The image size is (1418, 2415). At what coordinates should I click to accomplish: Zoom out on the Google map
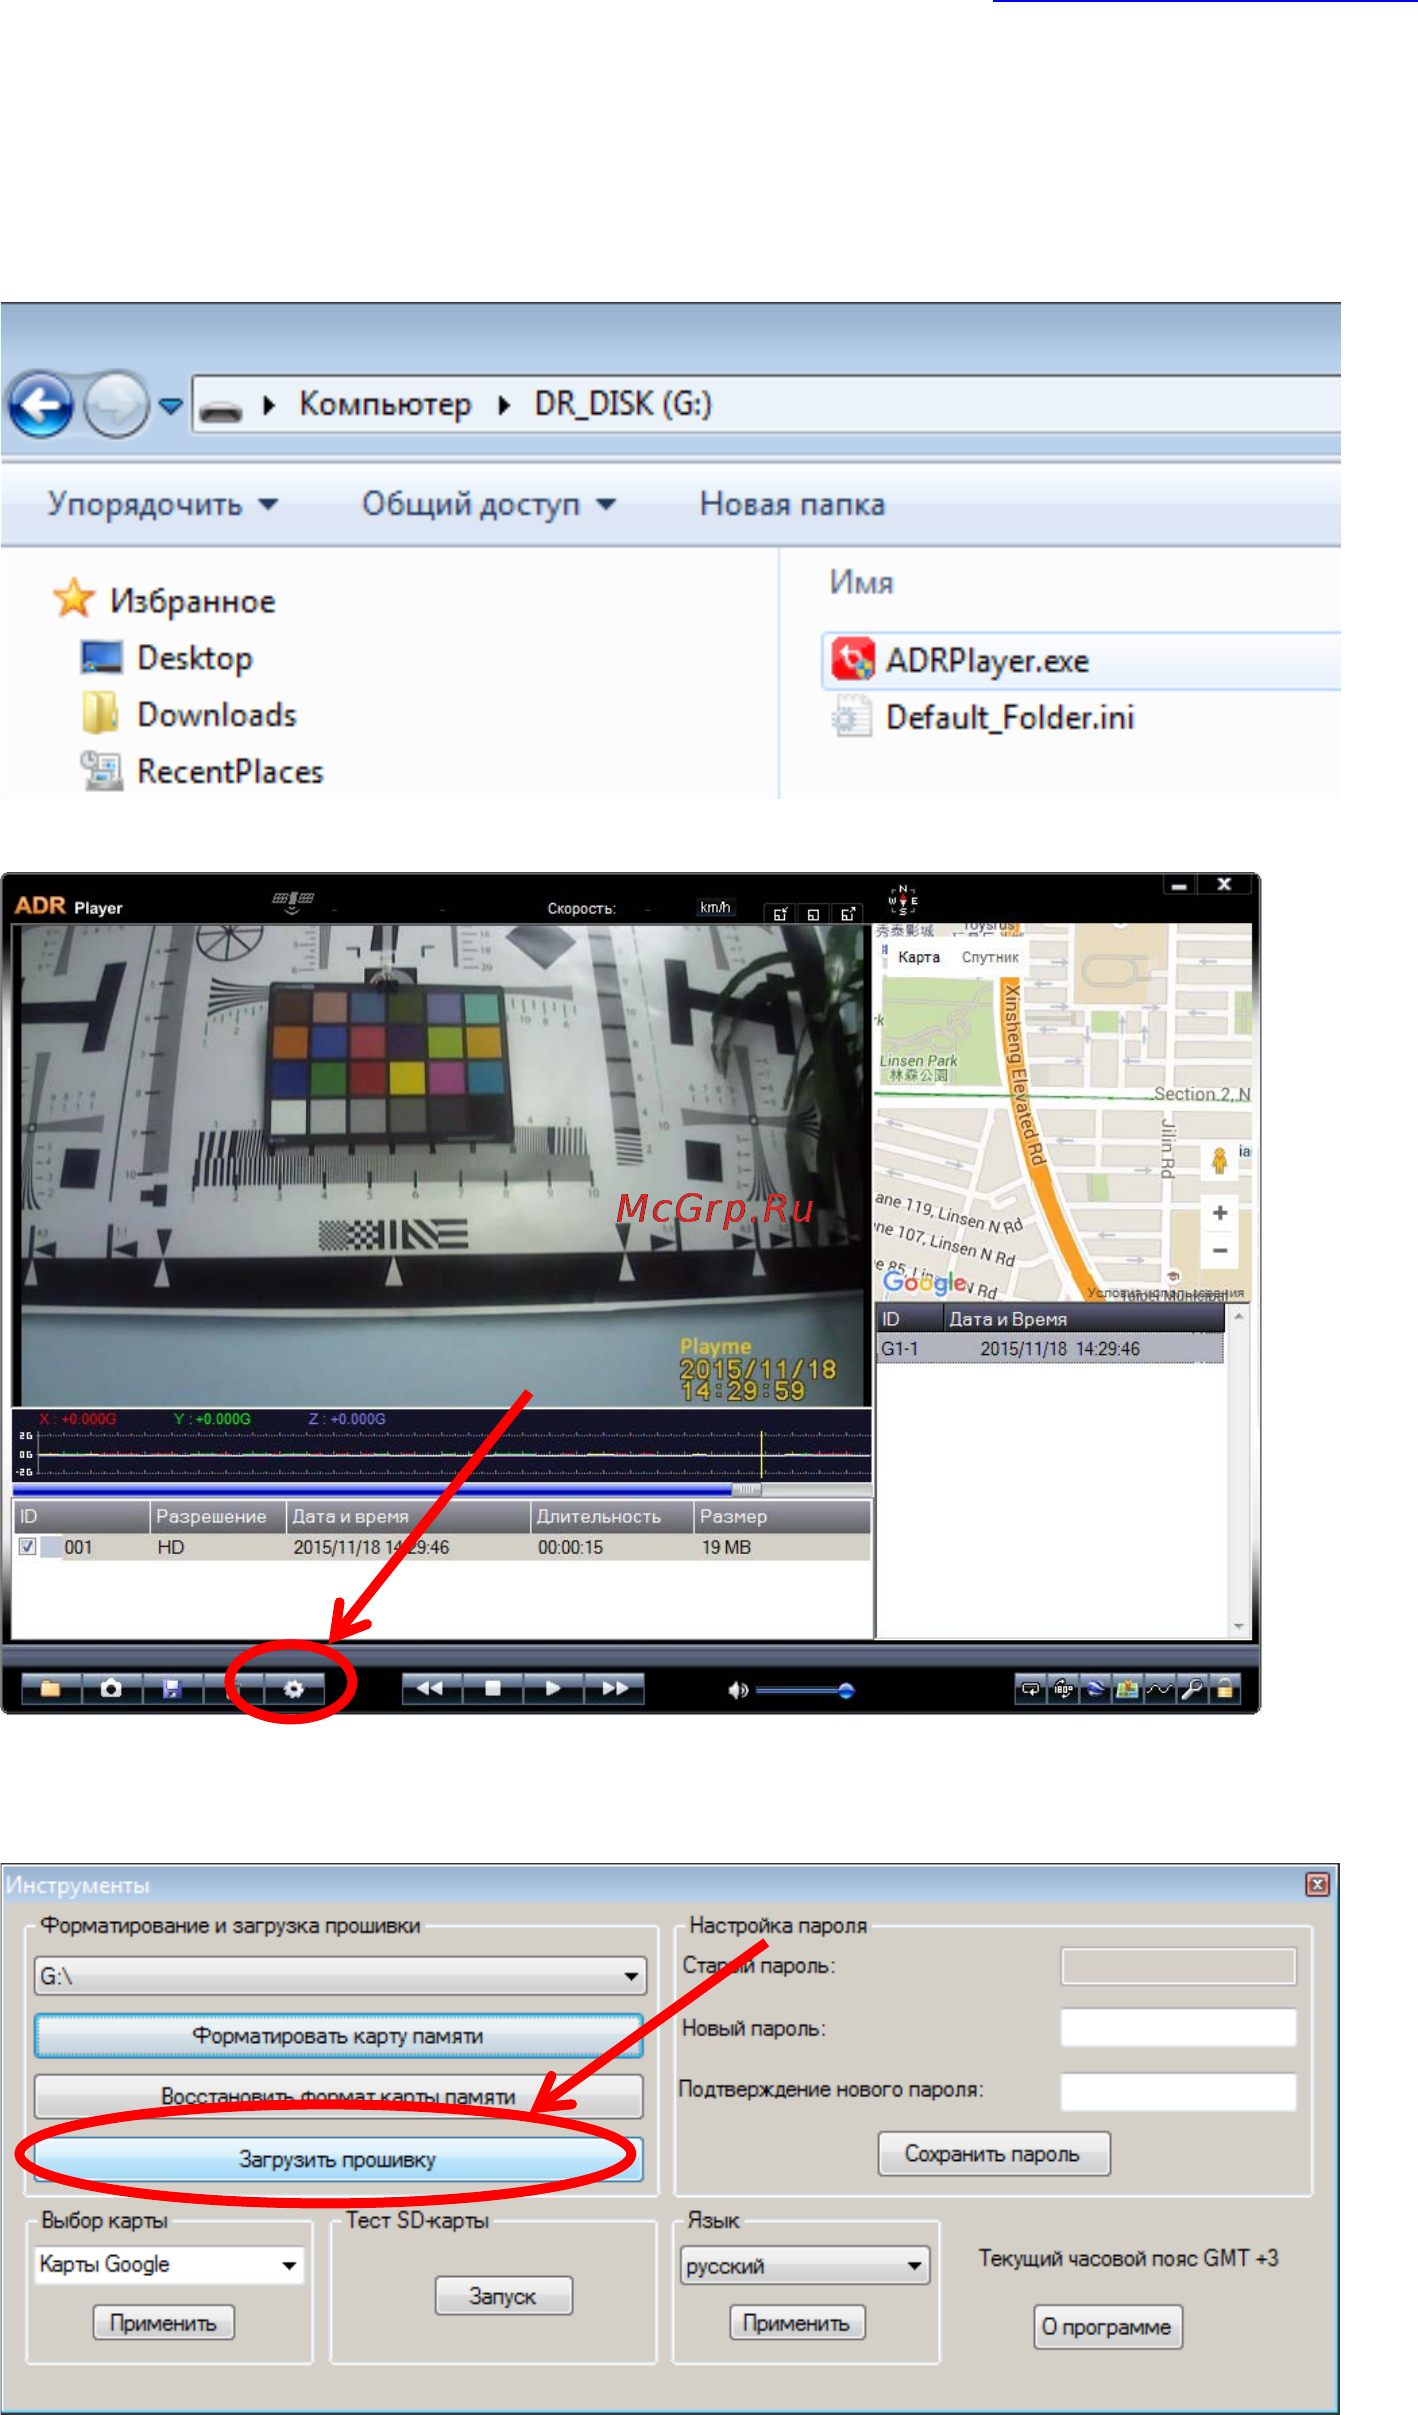tap(1220, 1250)
